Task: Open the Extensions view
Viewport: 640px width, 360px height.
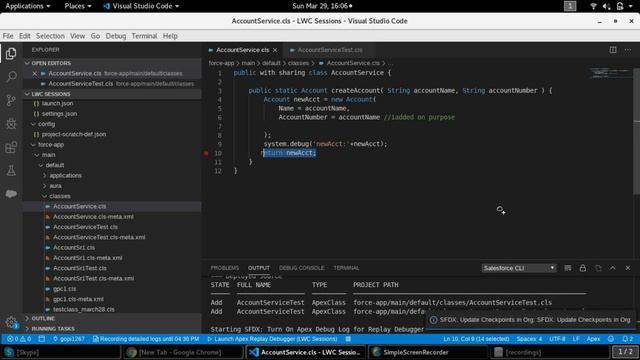Action: pyautogui.click(x=11, y=147)
